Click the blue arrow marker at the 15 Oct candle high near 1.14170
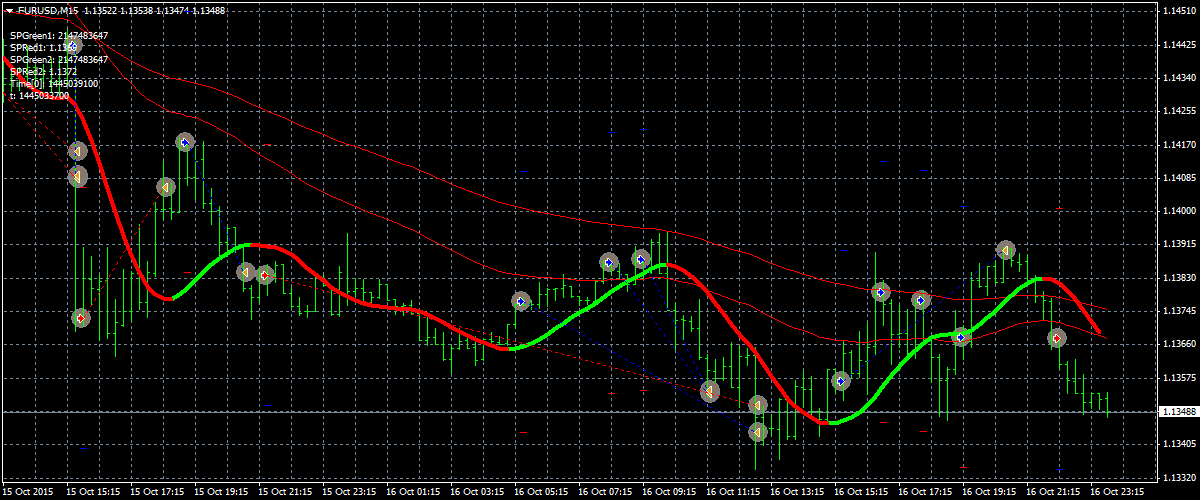Image resolution: width=1200 pixels, height=500 pixels. (185, 143)
